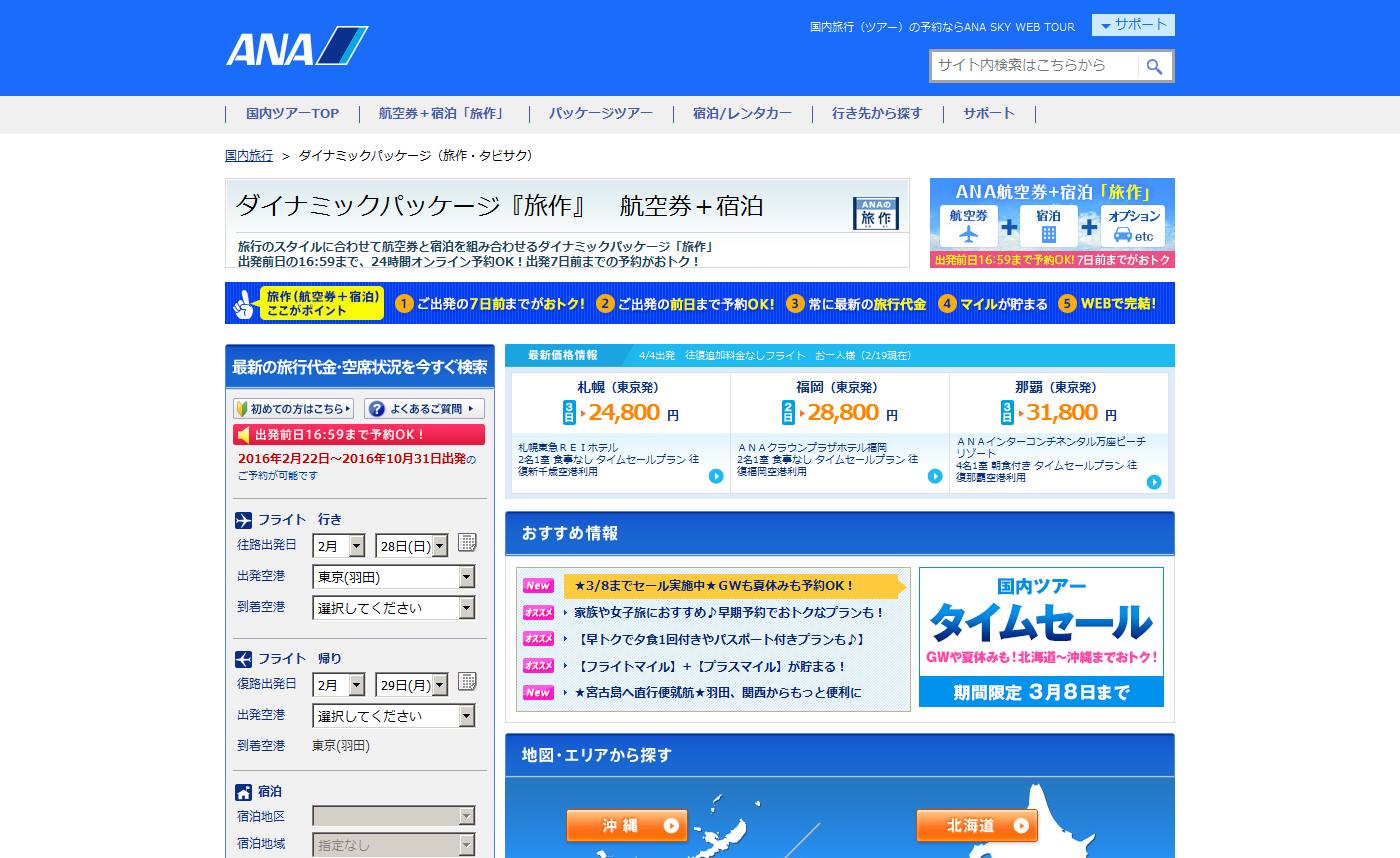This screenshot has width=1400, height=858.
Task: Click the site search input field
Action: pos(1036,66)
